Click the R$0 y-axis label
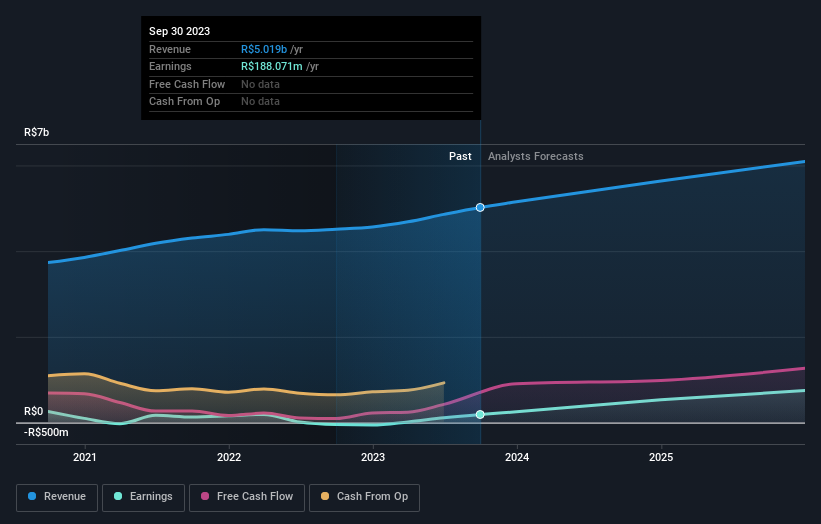Screen dimensions: 821x524 pos(34,411)
